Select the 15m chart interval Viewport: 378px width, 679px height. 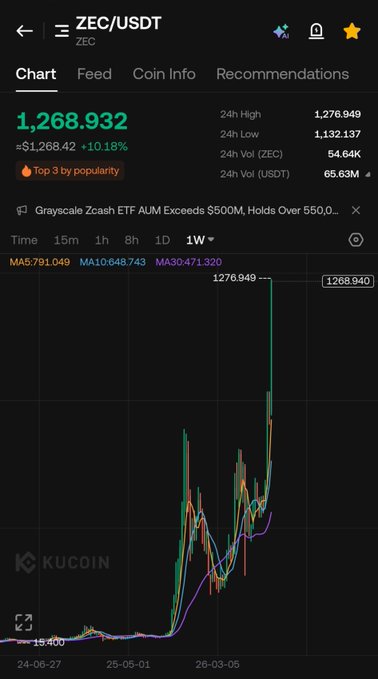66,240
